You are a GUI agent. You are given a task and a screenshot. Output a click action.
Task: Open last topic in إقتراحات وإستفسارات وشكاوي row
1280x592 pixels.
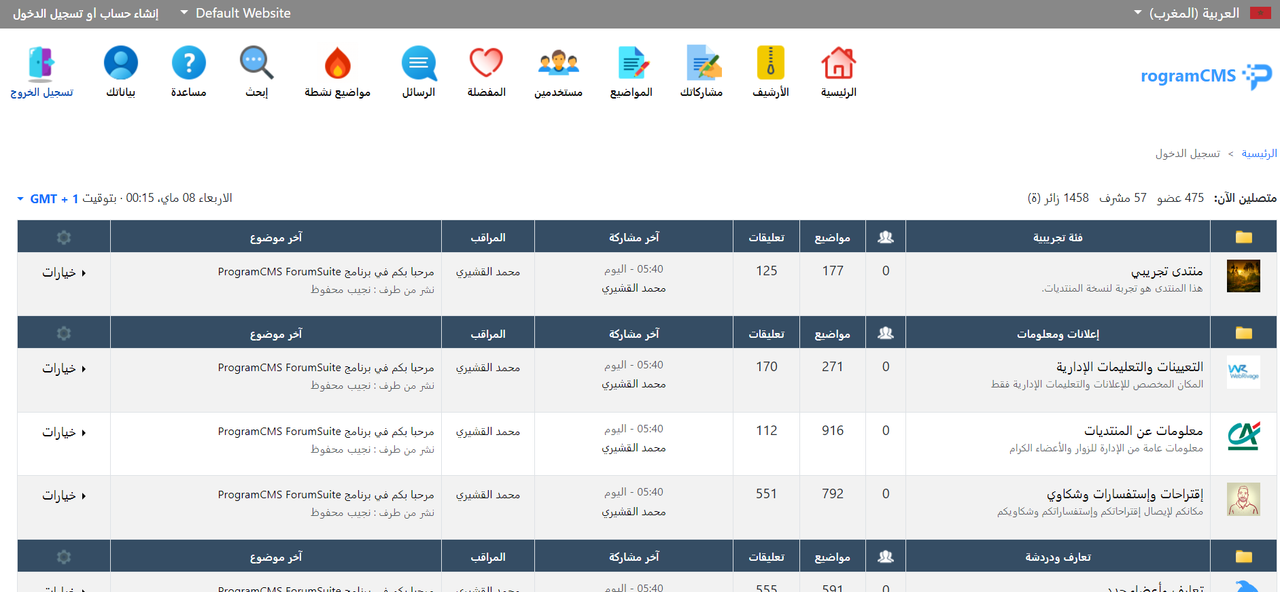point(327,494)
